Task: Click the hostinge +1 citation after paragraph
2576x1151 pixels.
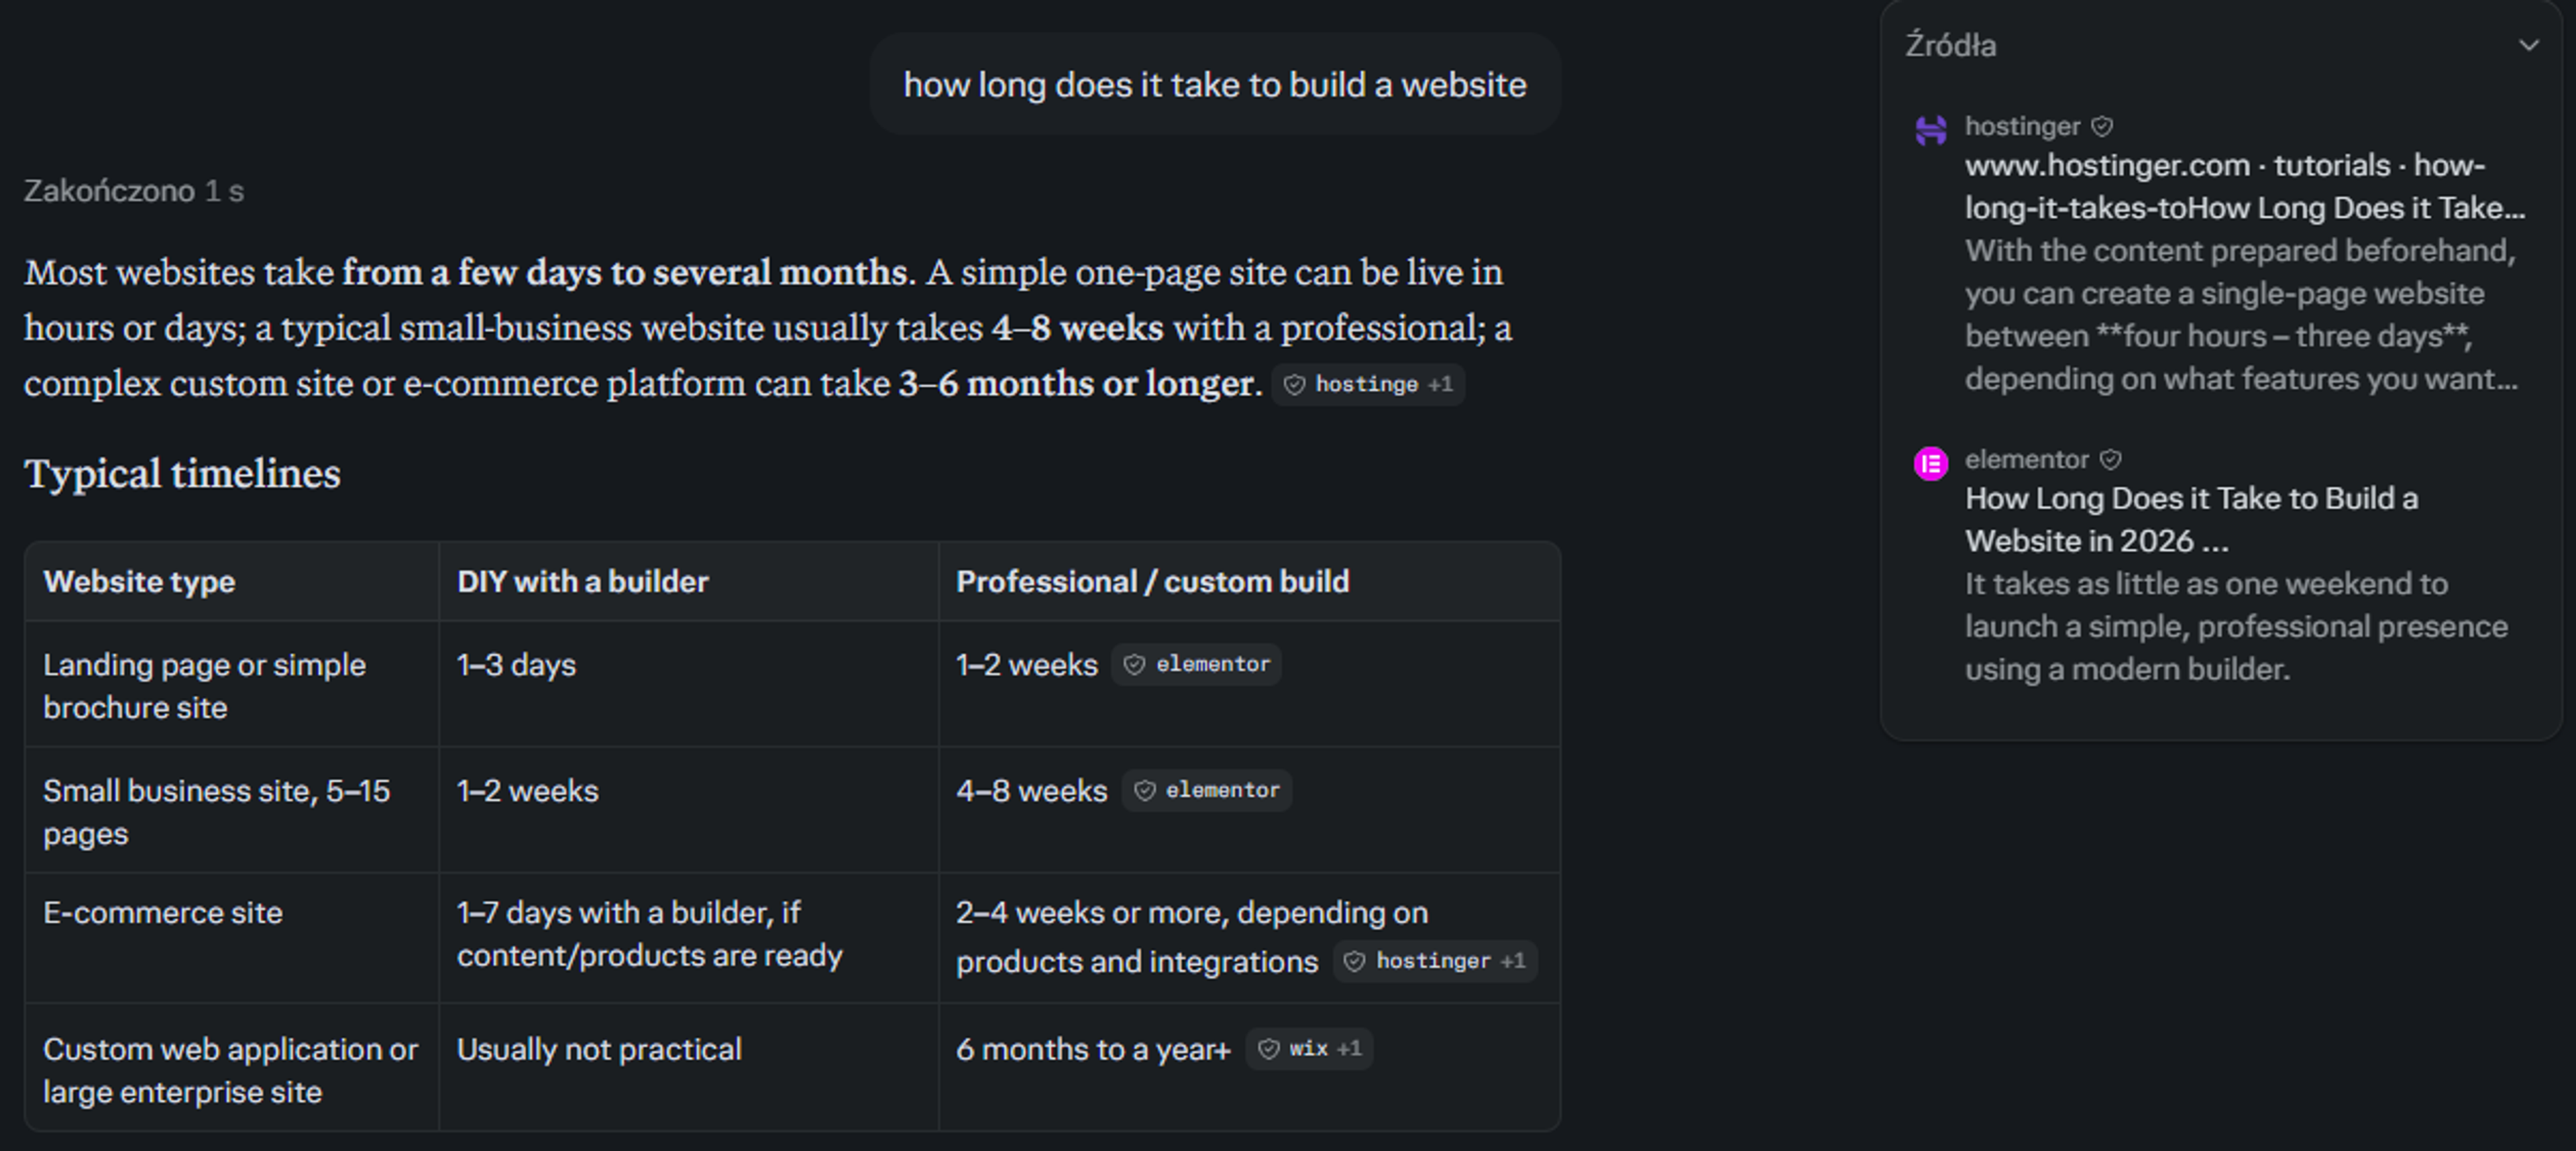Action: pos(1368,385)
